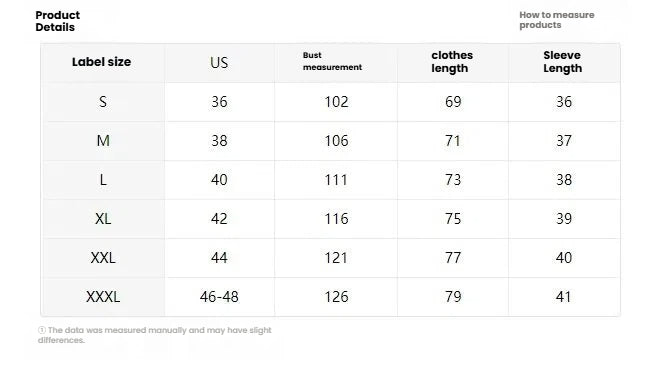The image size is (659, 371).
Task: Click the bust measurement value 102
Action: tap(336, 102)
